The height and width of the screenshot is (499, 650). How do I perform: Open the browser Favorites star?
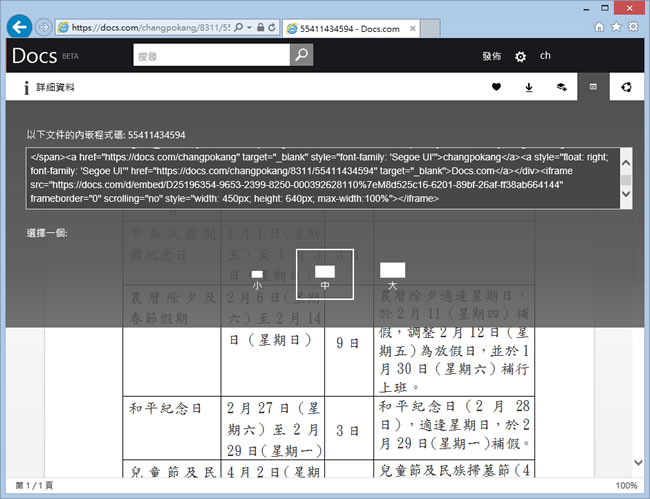coord(616,27)
